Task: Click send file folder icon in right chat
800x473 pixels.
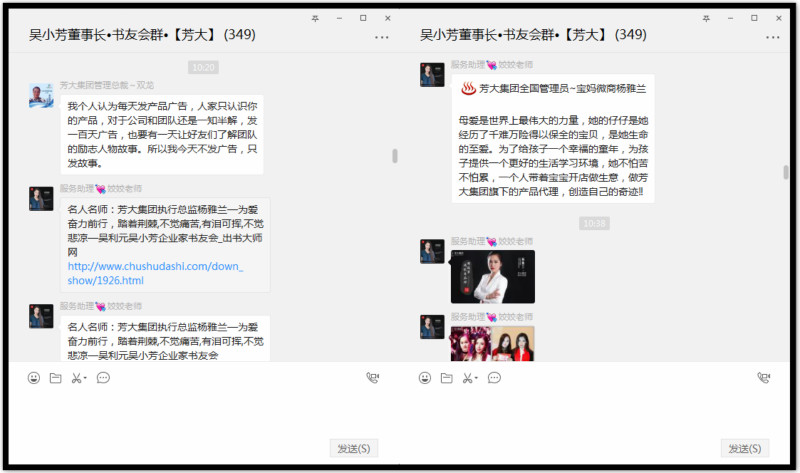Action: point(446,378)
